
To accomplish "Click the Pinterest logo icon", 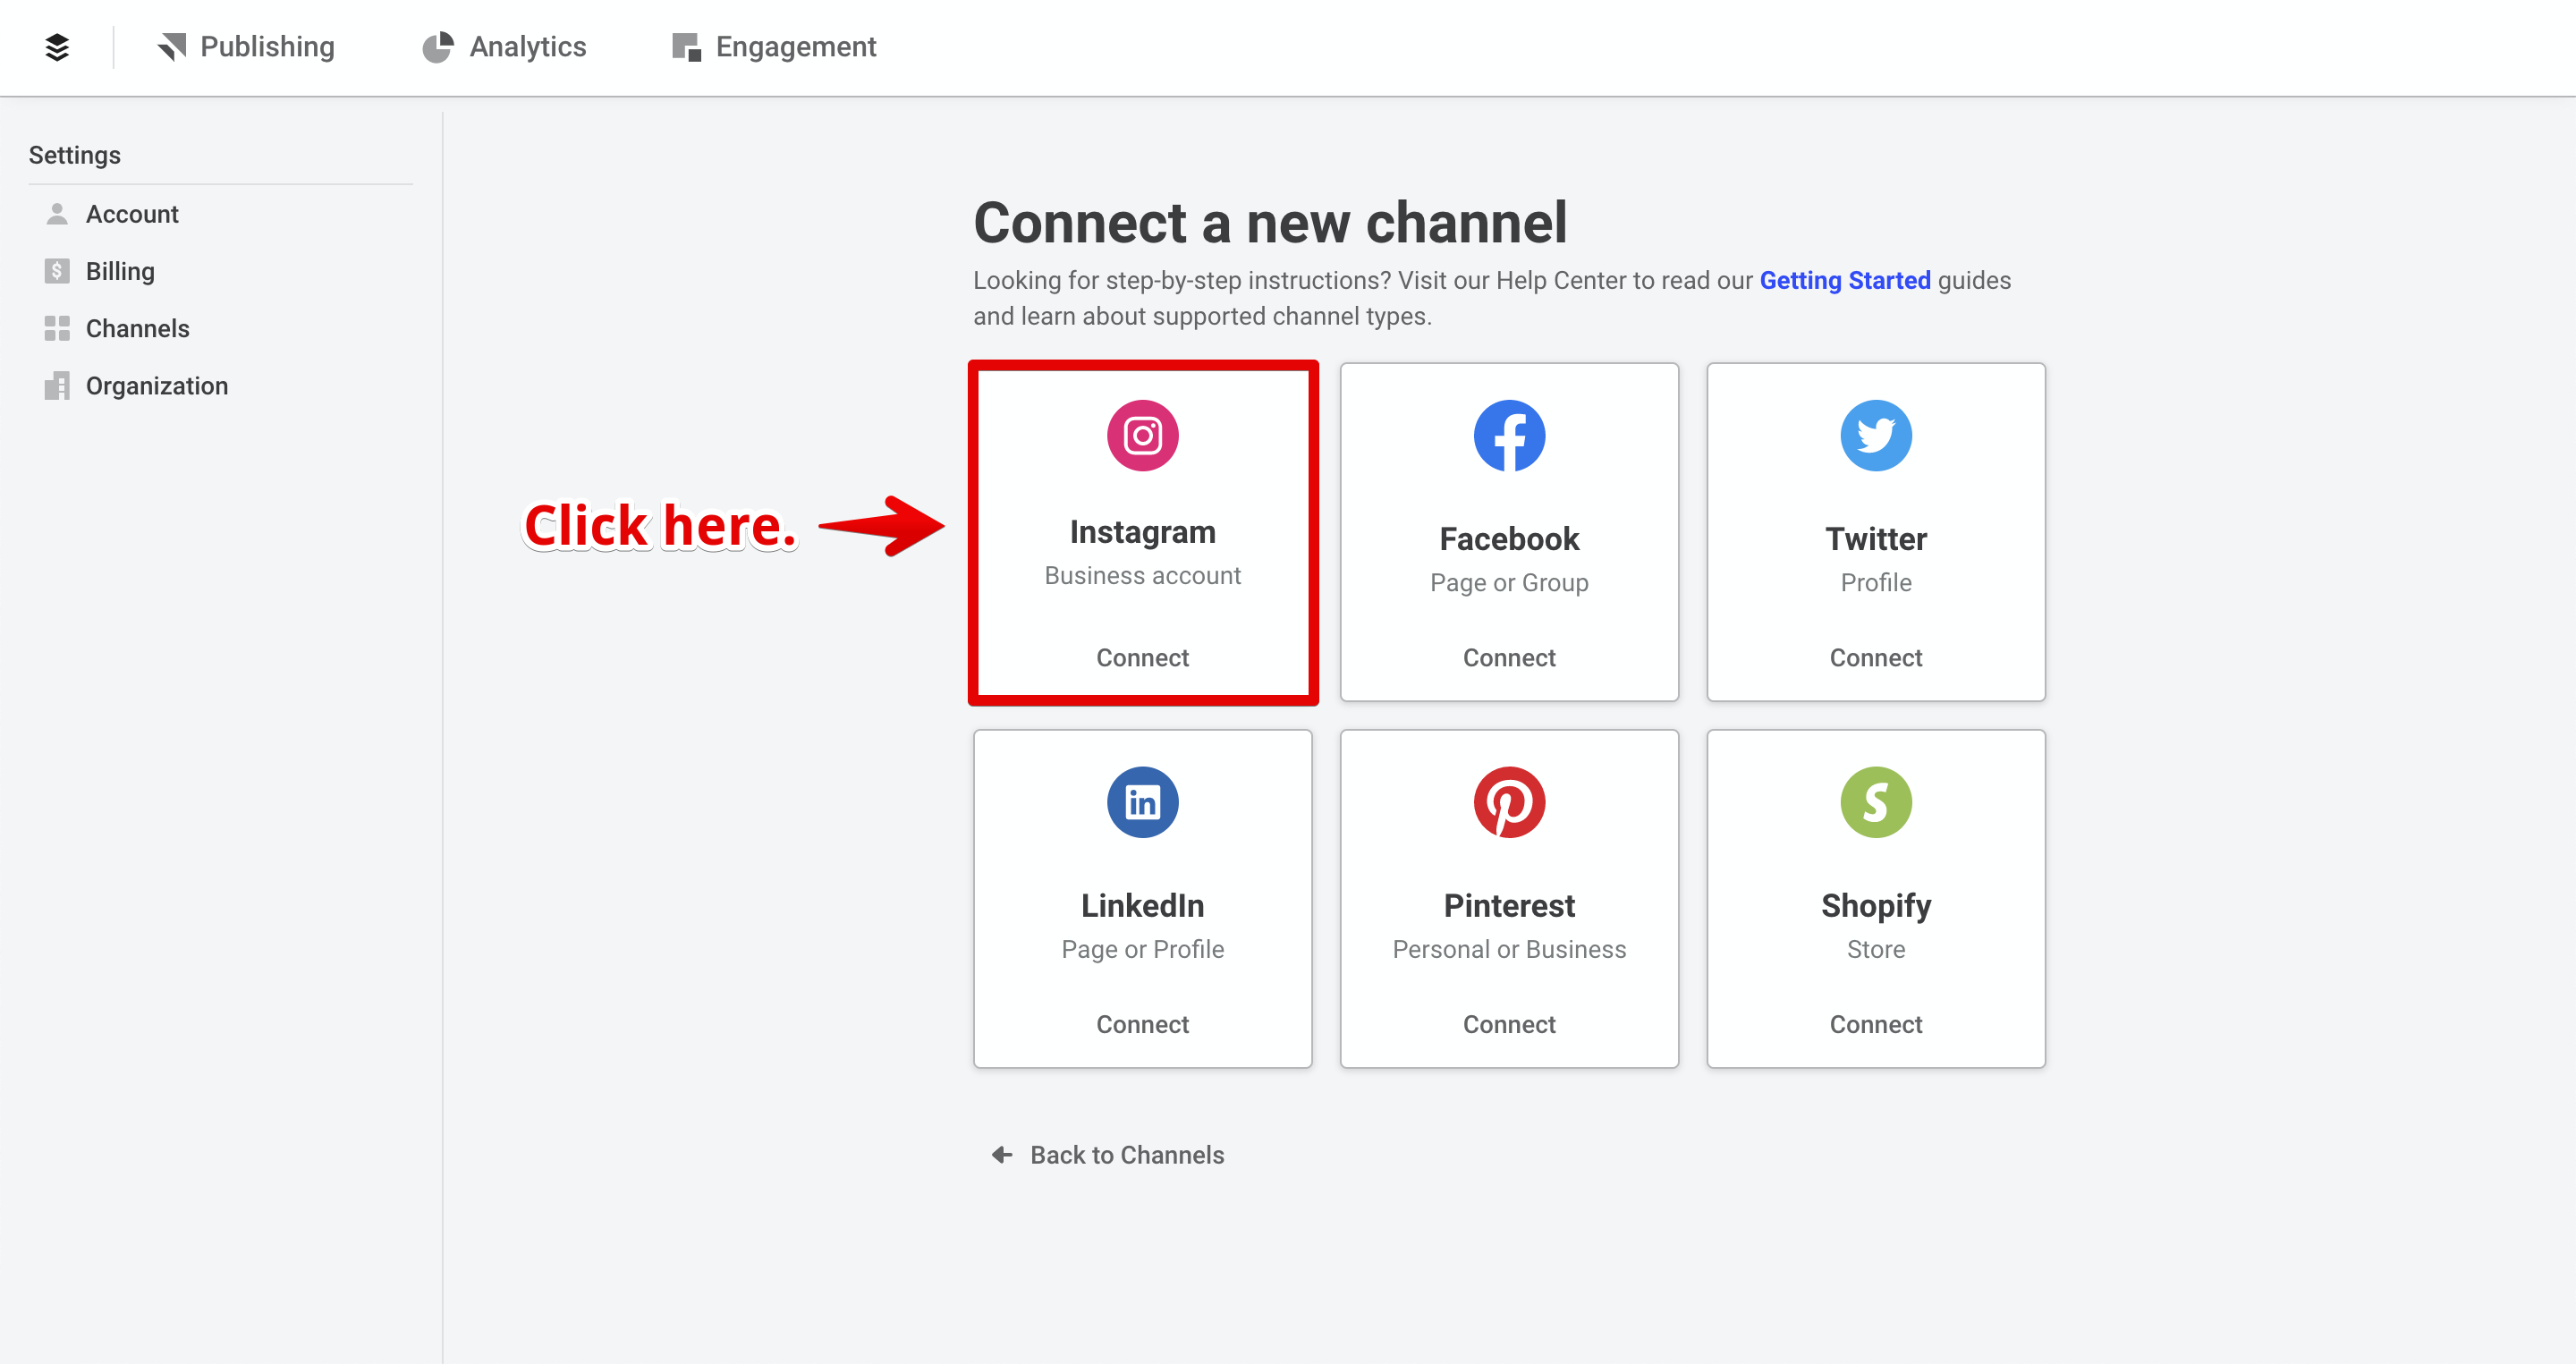I will 1509,802.
